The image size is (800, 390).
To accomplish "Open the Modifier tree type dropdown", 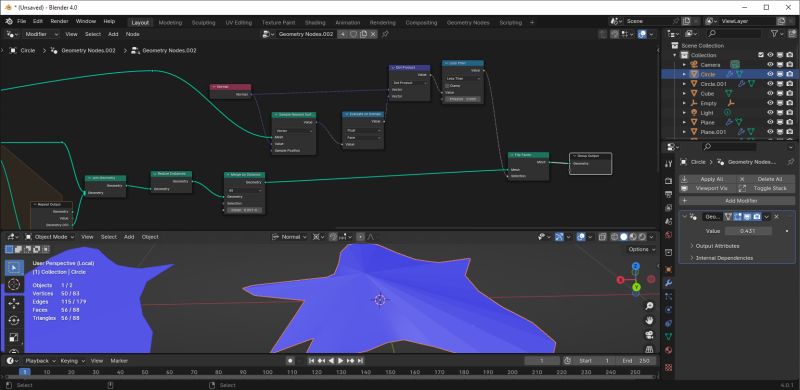I will [x=41, y=34].
